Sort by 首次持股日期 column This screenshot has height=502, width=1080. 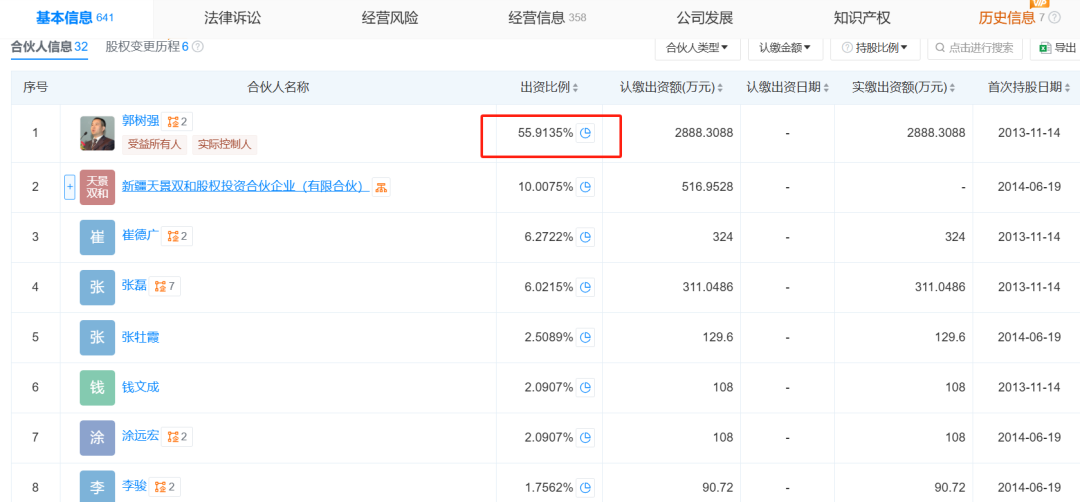point(1068,88)
